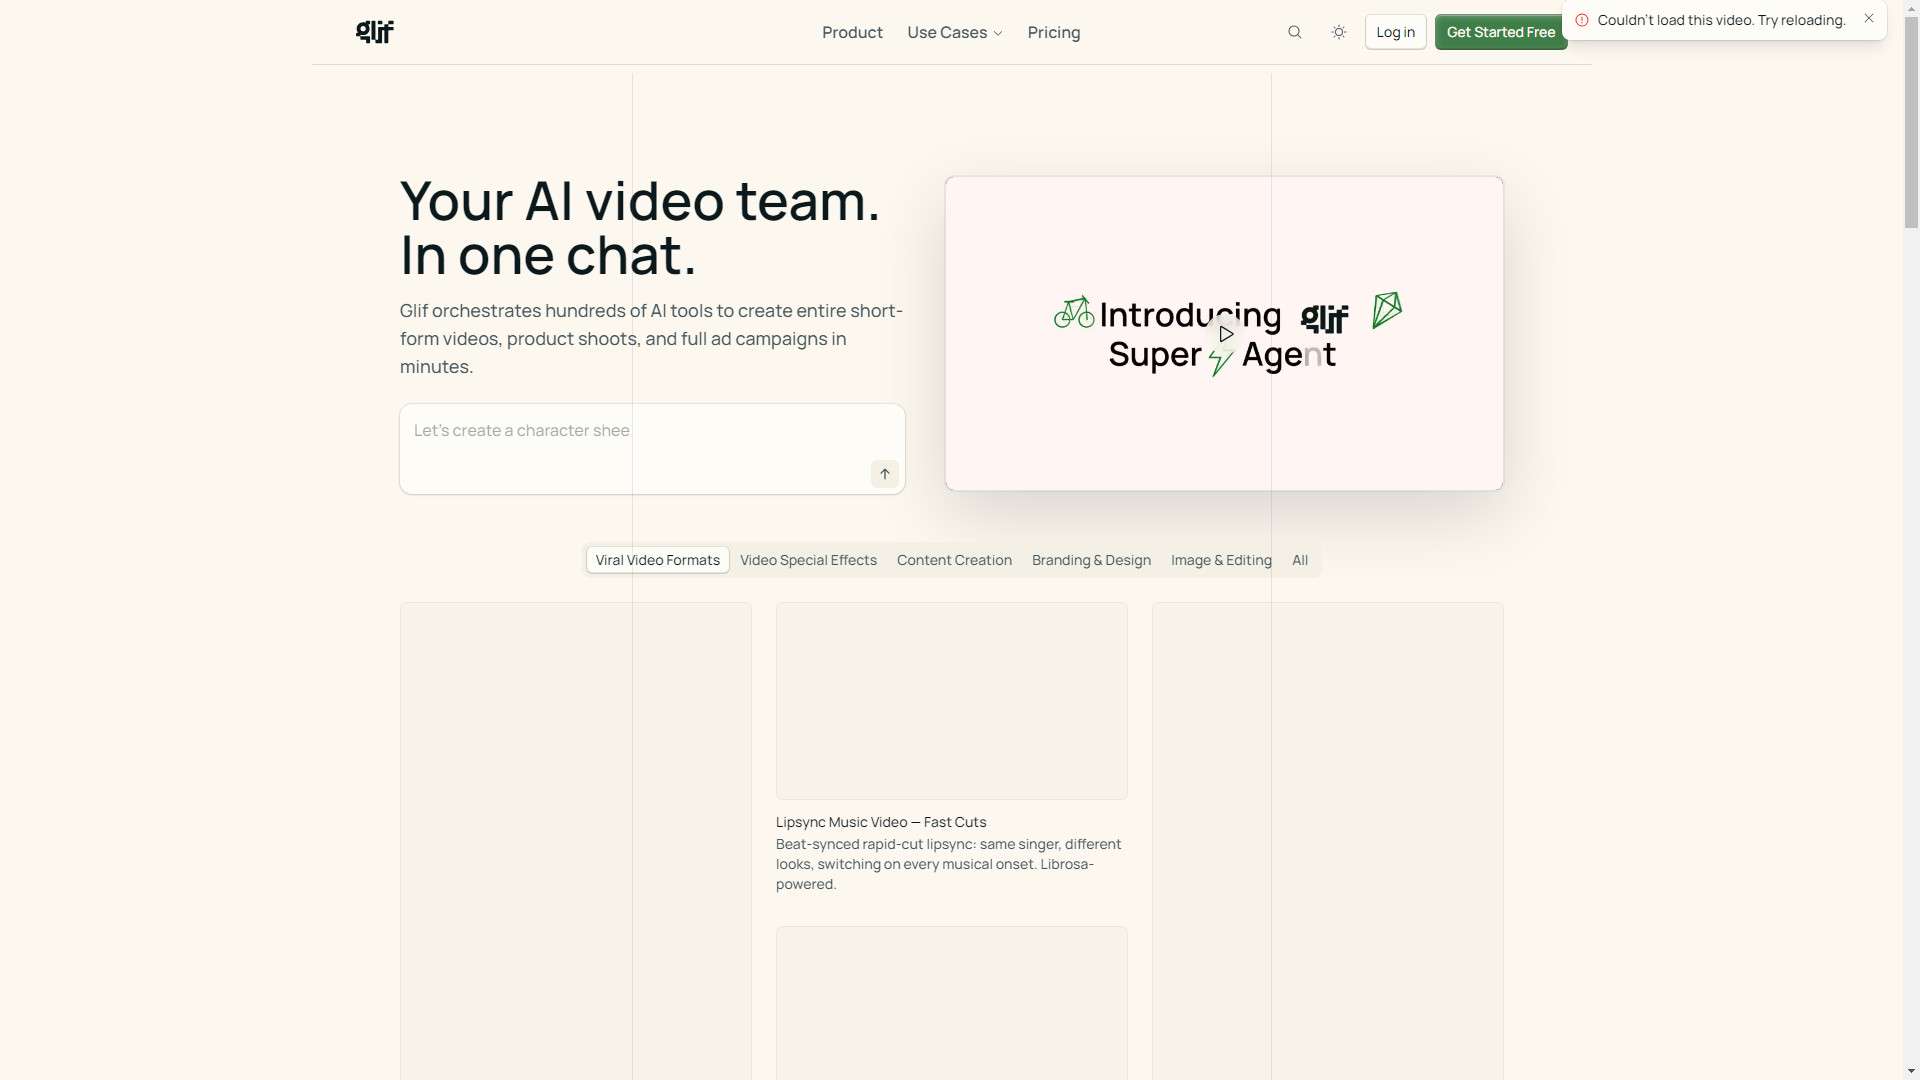This screenshot has width=1920, height=1080.
Task: Open the Lipsync Music Video — Fast Cuts title
Action: [881, 822]
